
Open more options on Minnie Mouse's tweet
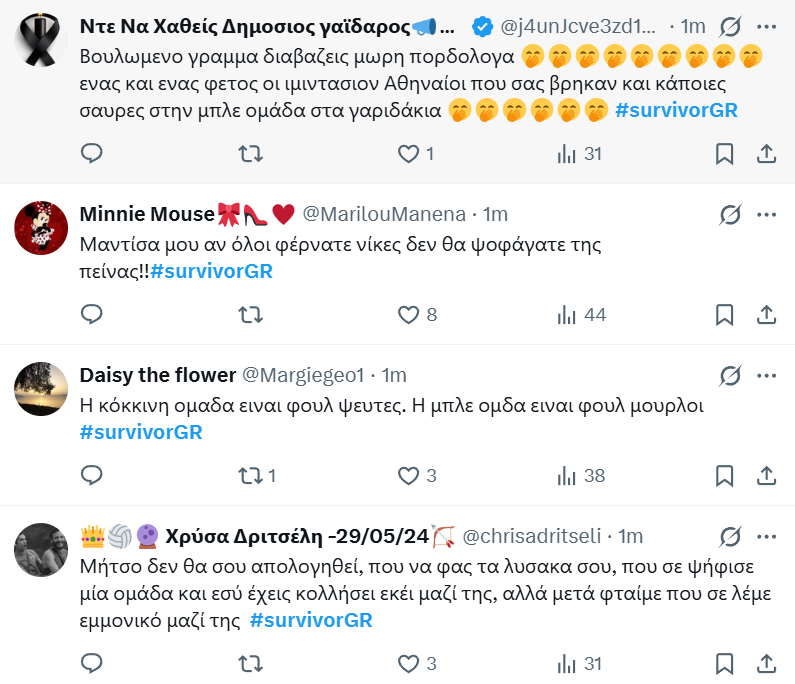[766, 214]
